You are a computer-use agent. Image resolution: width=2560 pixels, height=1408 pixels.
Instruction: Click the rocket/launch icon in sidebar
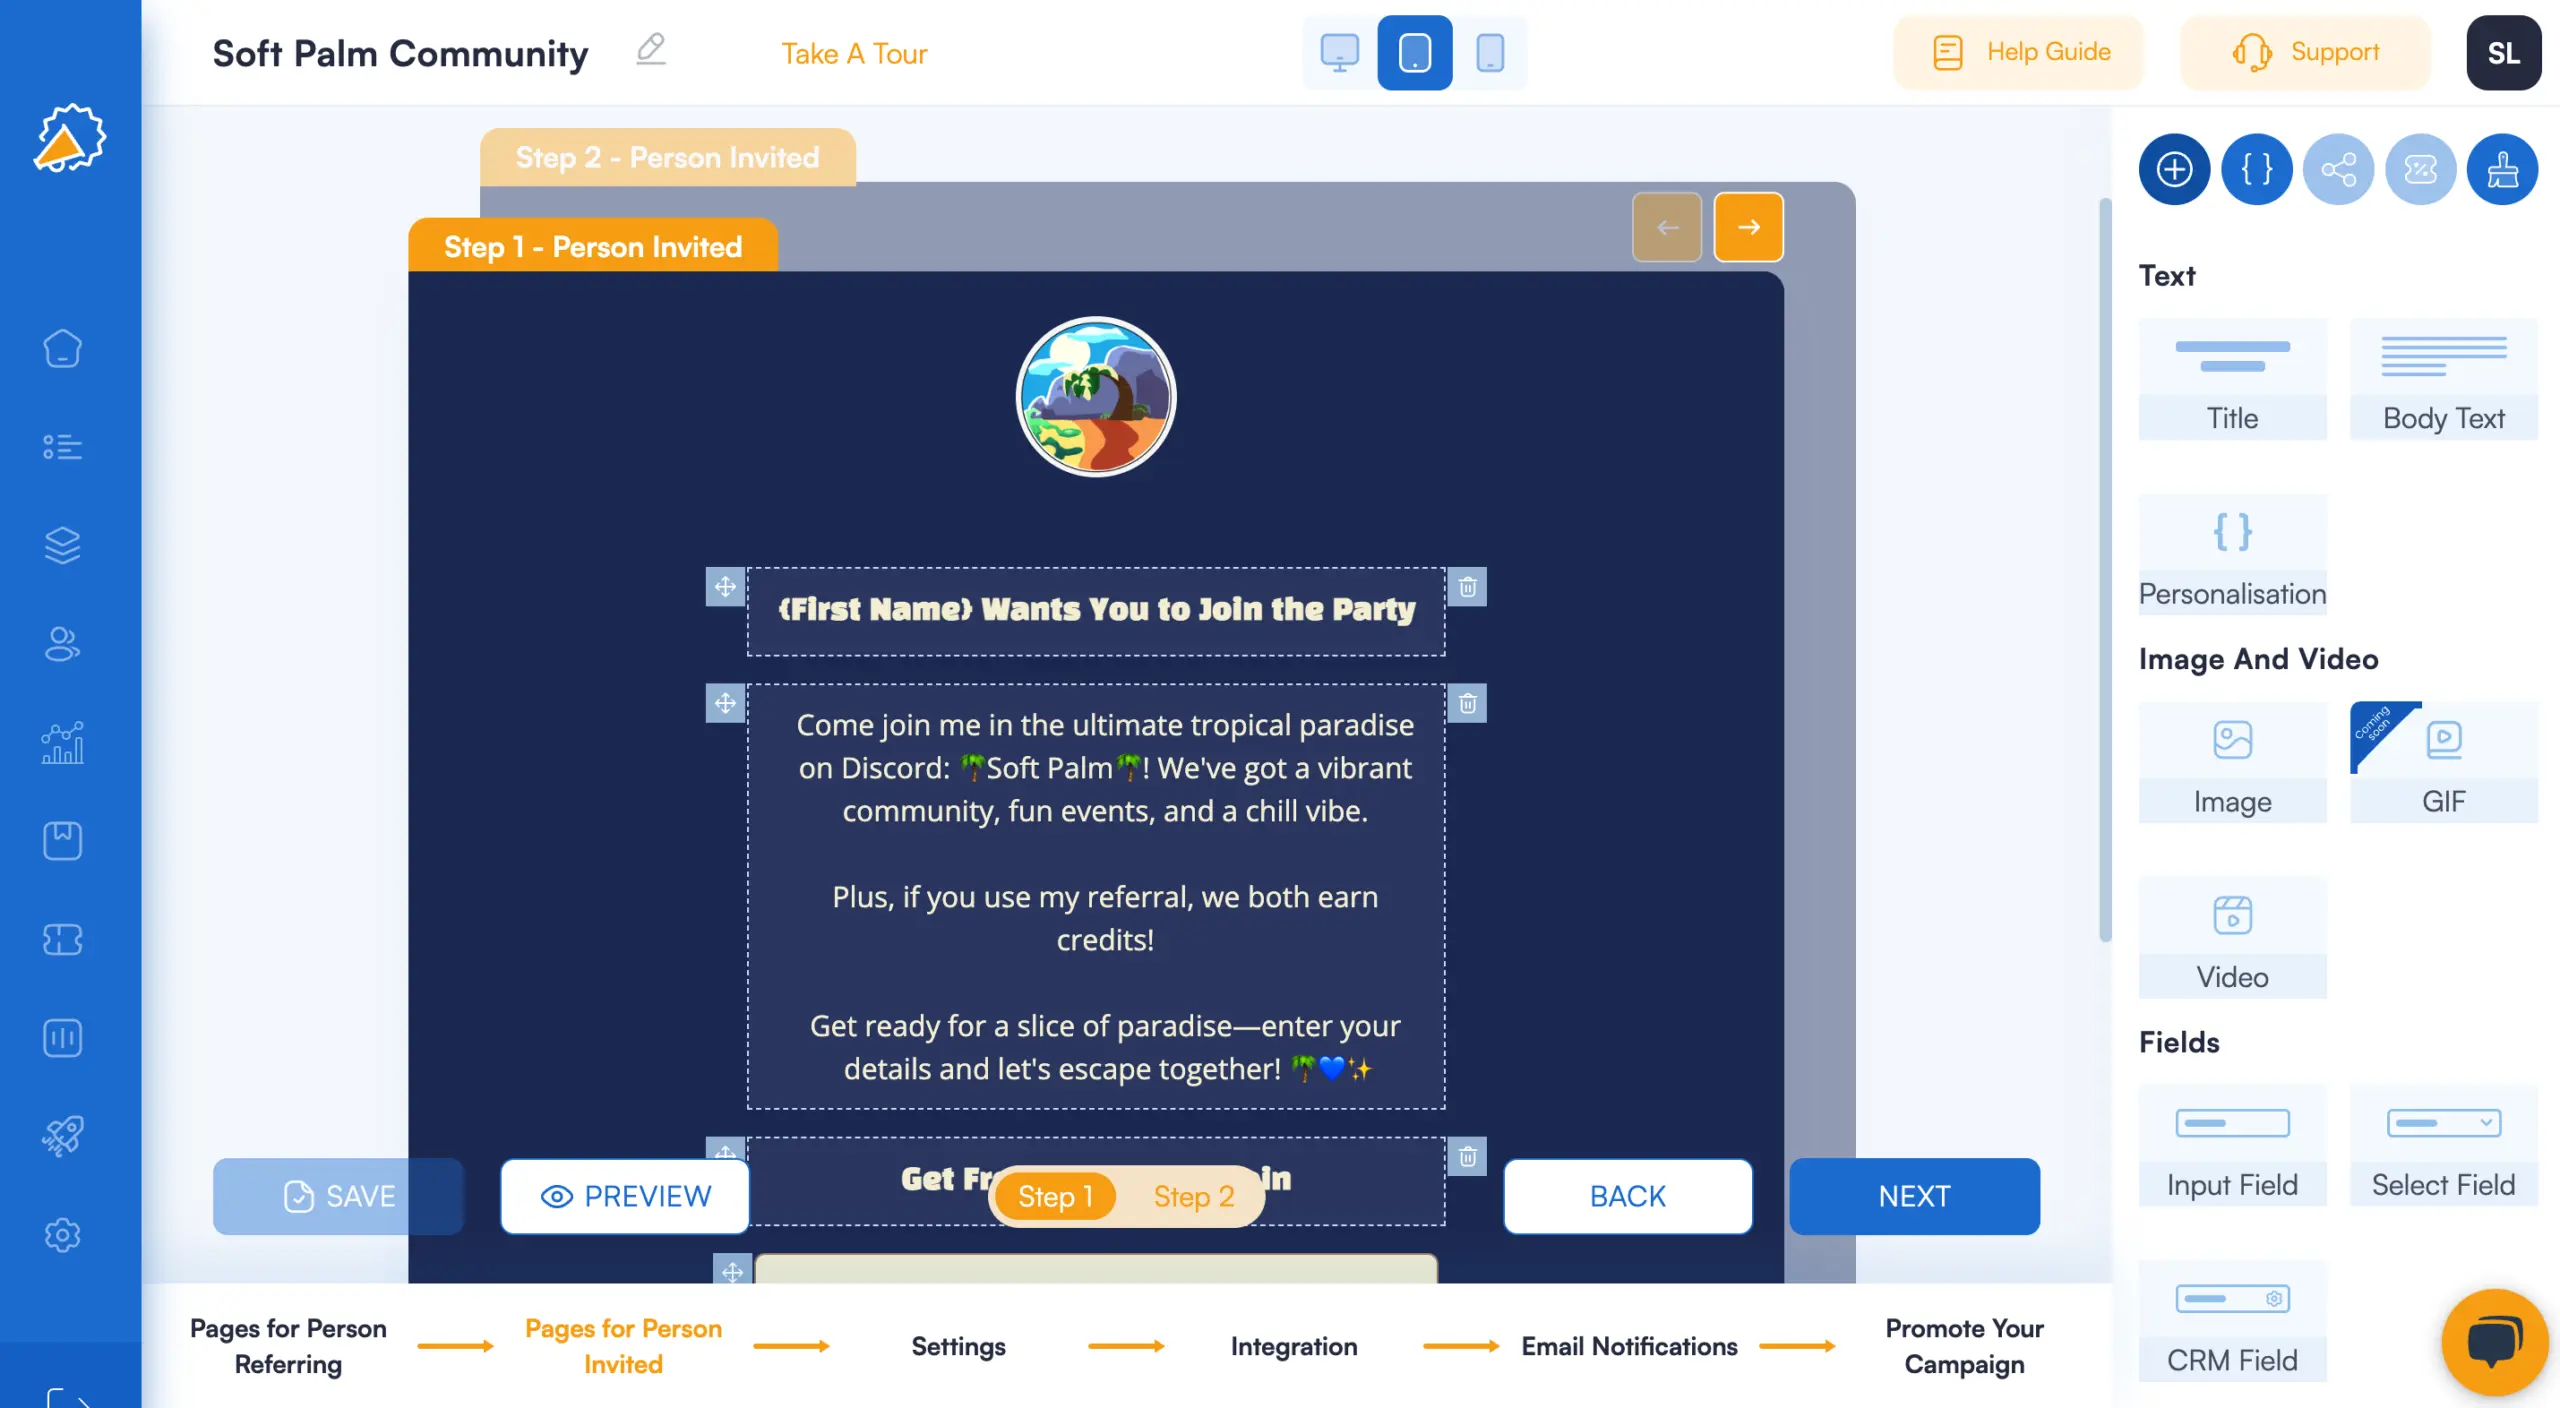click(68, 1136)
